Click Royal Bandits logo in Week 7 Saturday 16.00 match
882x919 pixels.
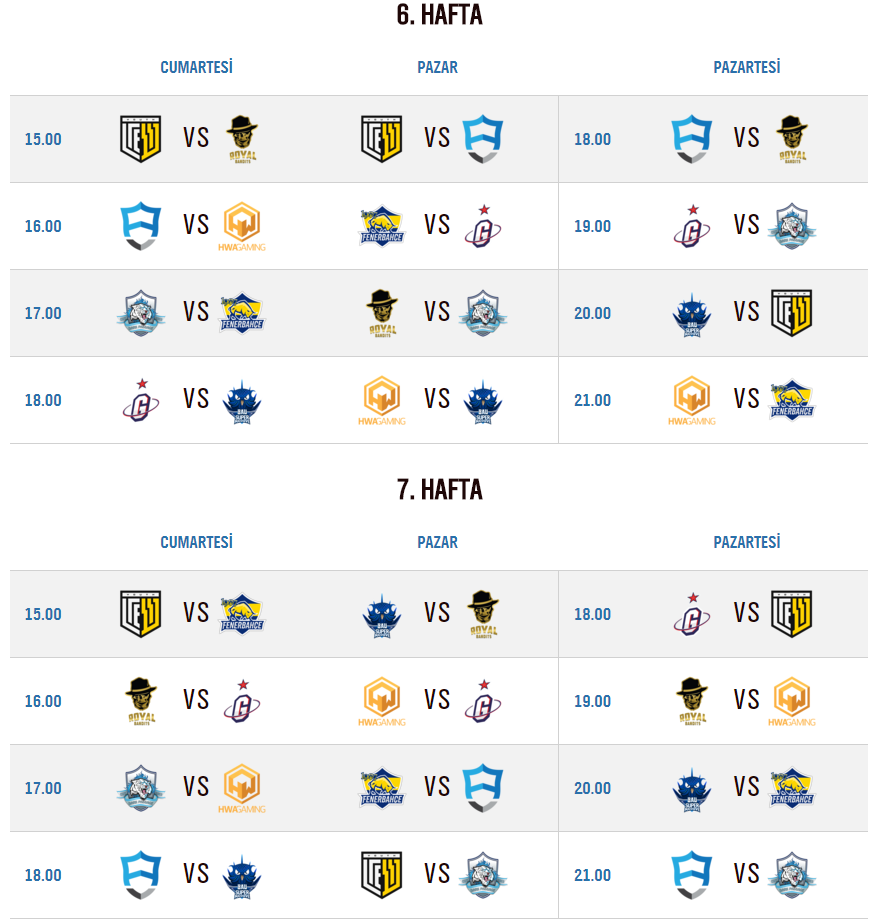(x=141, y=701)
